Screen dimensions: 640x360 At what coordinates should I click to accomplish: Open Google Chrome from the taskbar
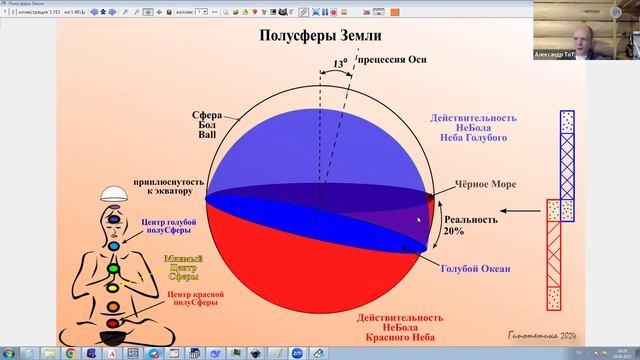click(x=70, y=353)
